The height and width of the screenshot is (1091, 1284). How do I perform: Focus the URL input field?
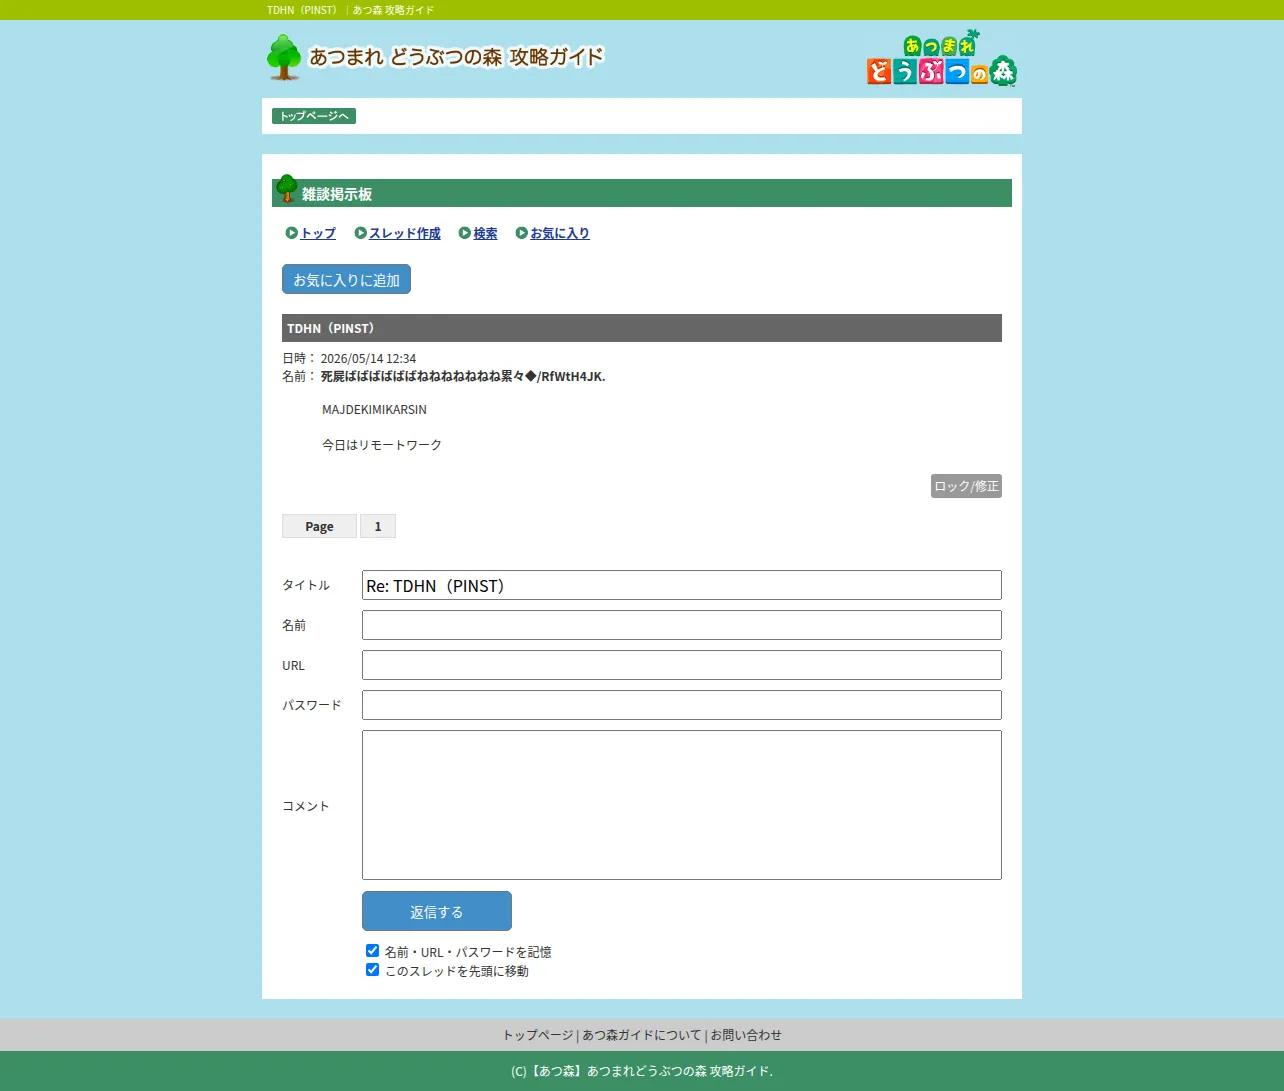coord(682,665)
